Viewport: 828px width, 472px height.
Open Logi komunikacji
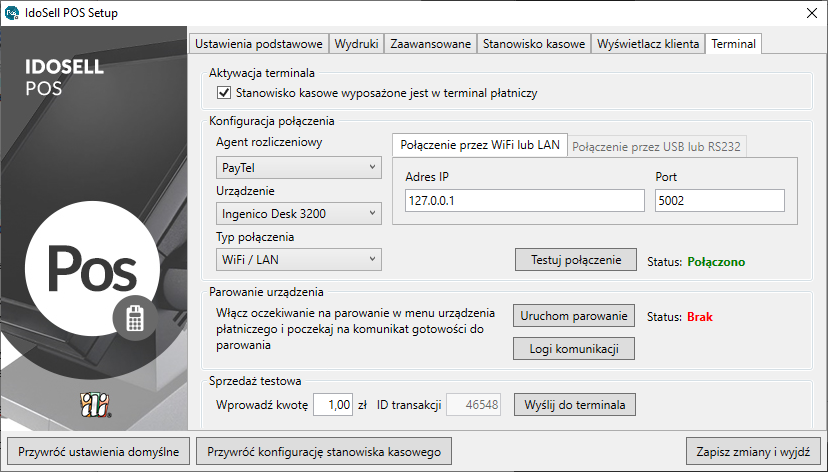coord(574,348)
